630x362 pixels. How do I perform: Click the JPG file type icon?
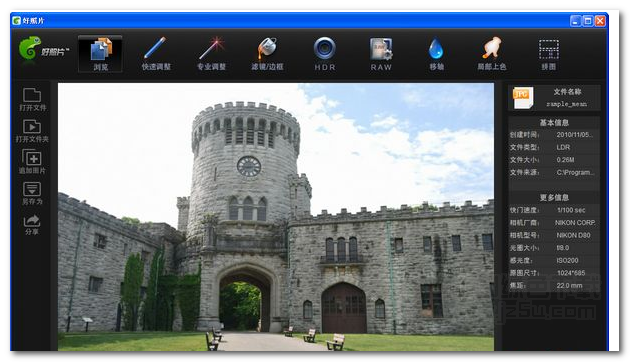point(523,98)
